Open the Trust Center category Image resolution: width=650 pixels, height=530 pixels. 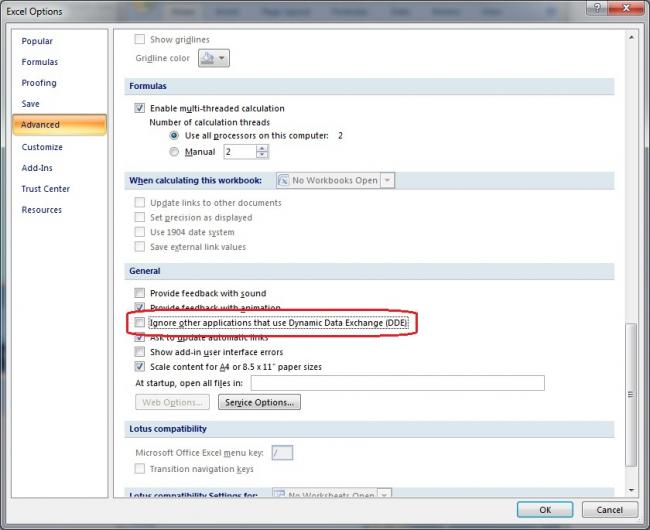click(46, 189)
